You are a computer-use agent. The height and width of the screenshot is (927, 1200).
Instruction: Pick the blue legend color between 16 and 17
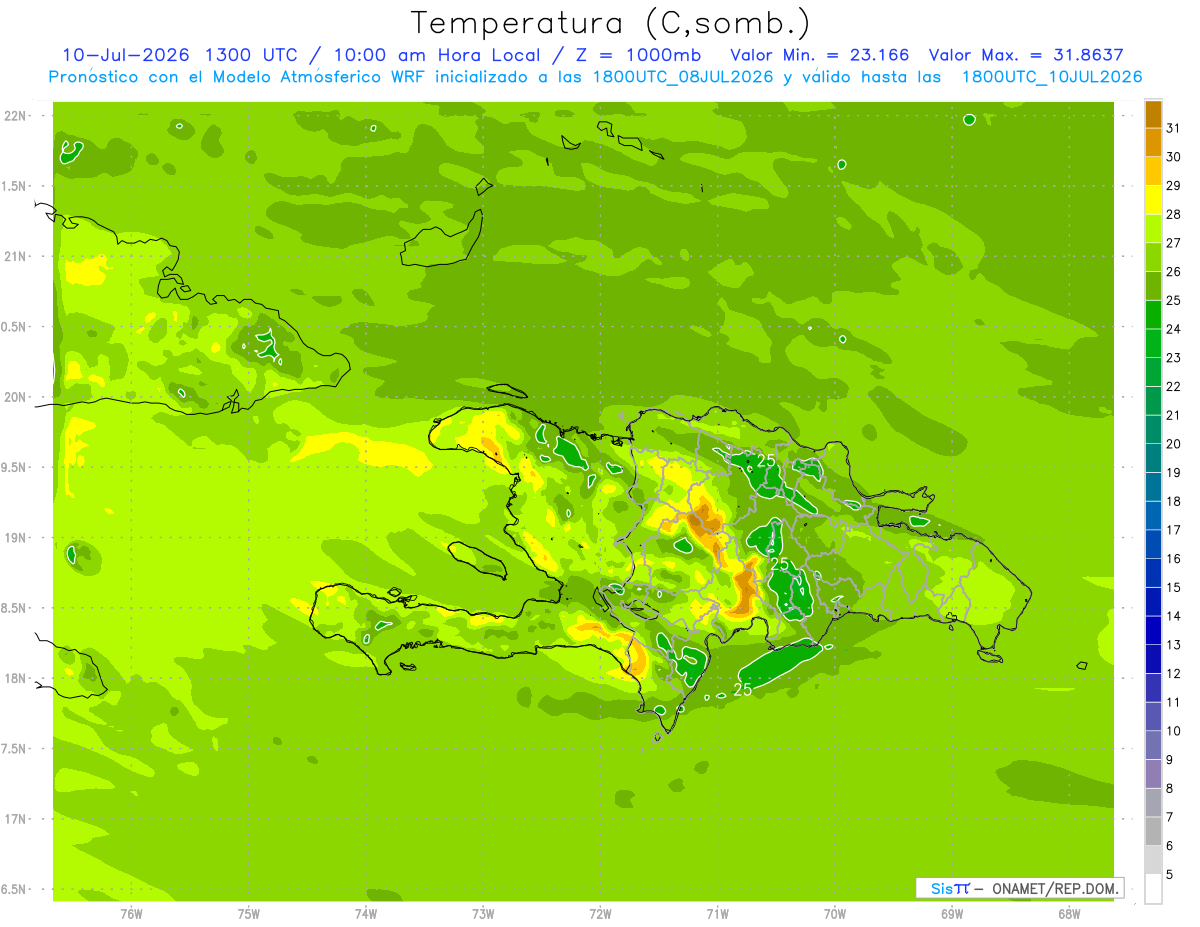click(1153, 544)
